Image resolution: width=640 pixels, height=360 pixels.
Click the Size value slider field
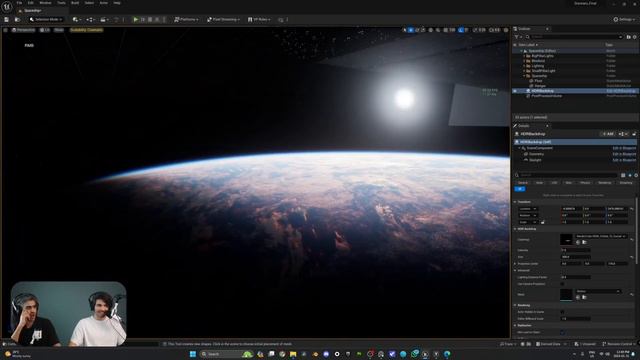click(x=576, y=257)
